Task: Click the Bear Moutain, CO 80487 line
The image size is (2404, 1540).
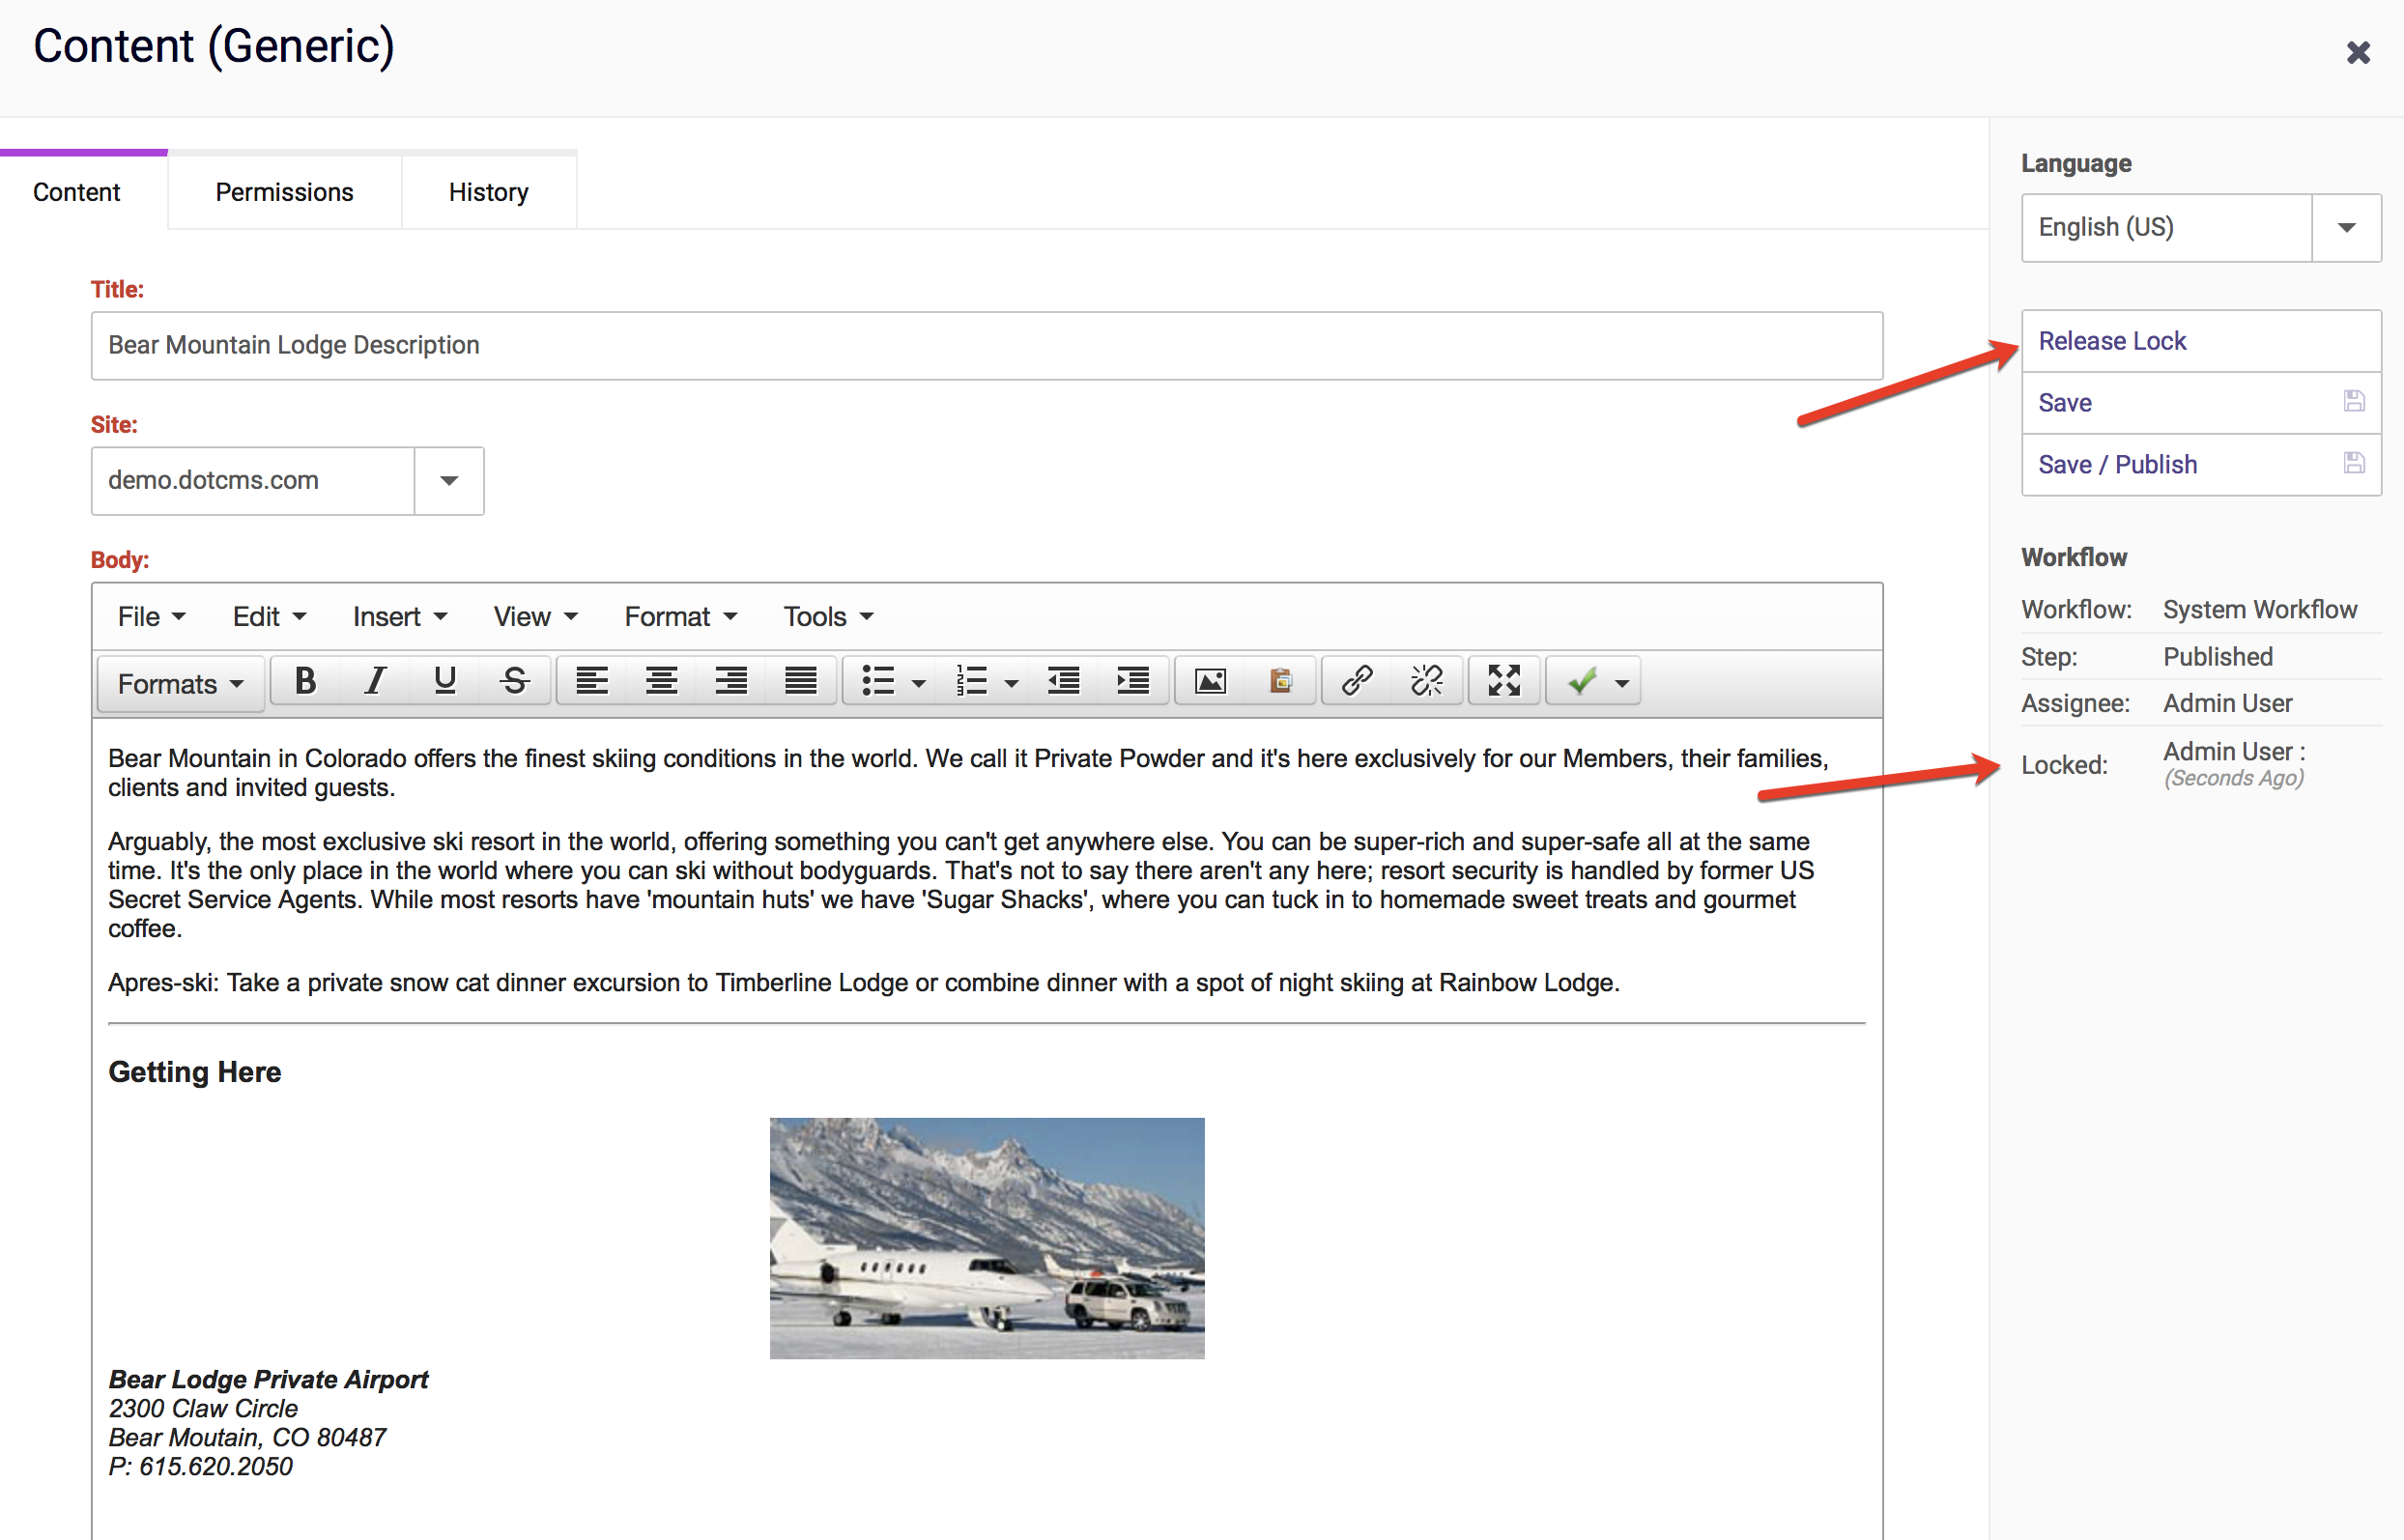Action: (247, 1437)
